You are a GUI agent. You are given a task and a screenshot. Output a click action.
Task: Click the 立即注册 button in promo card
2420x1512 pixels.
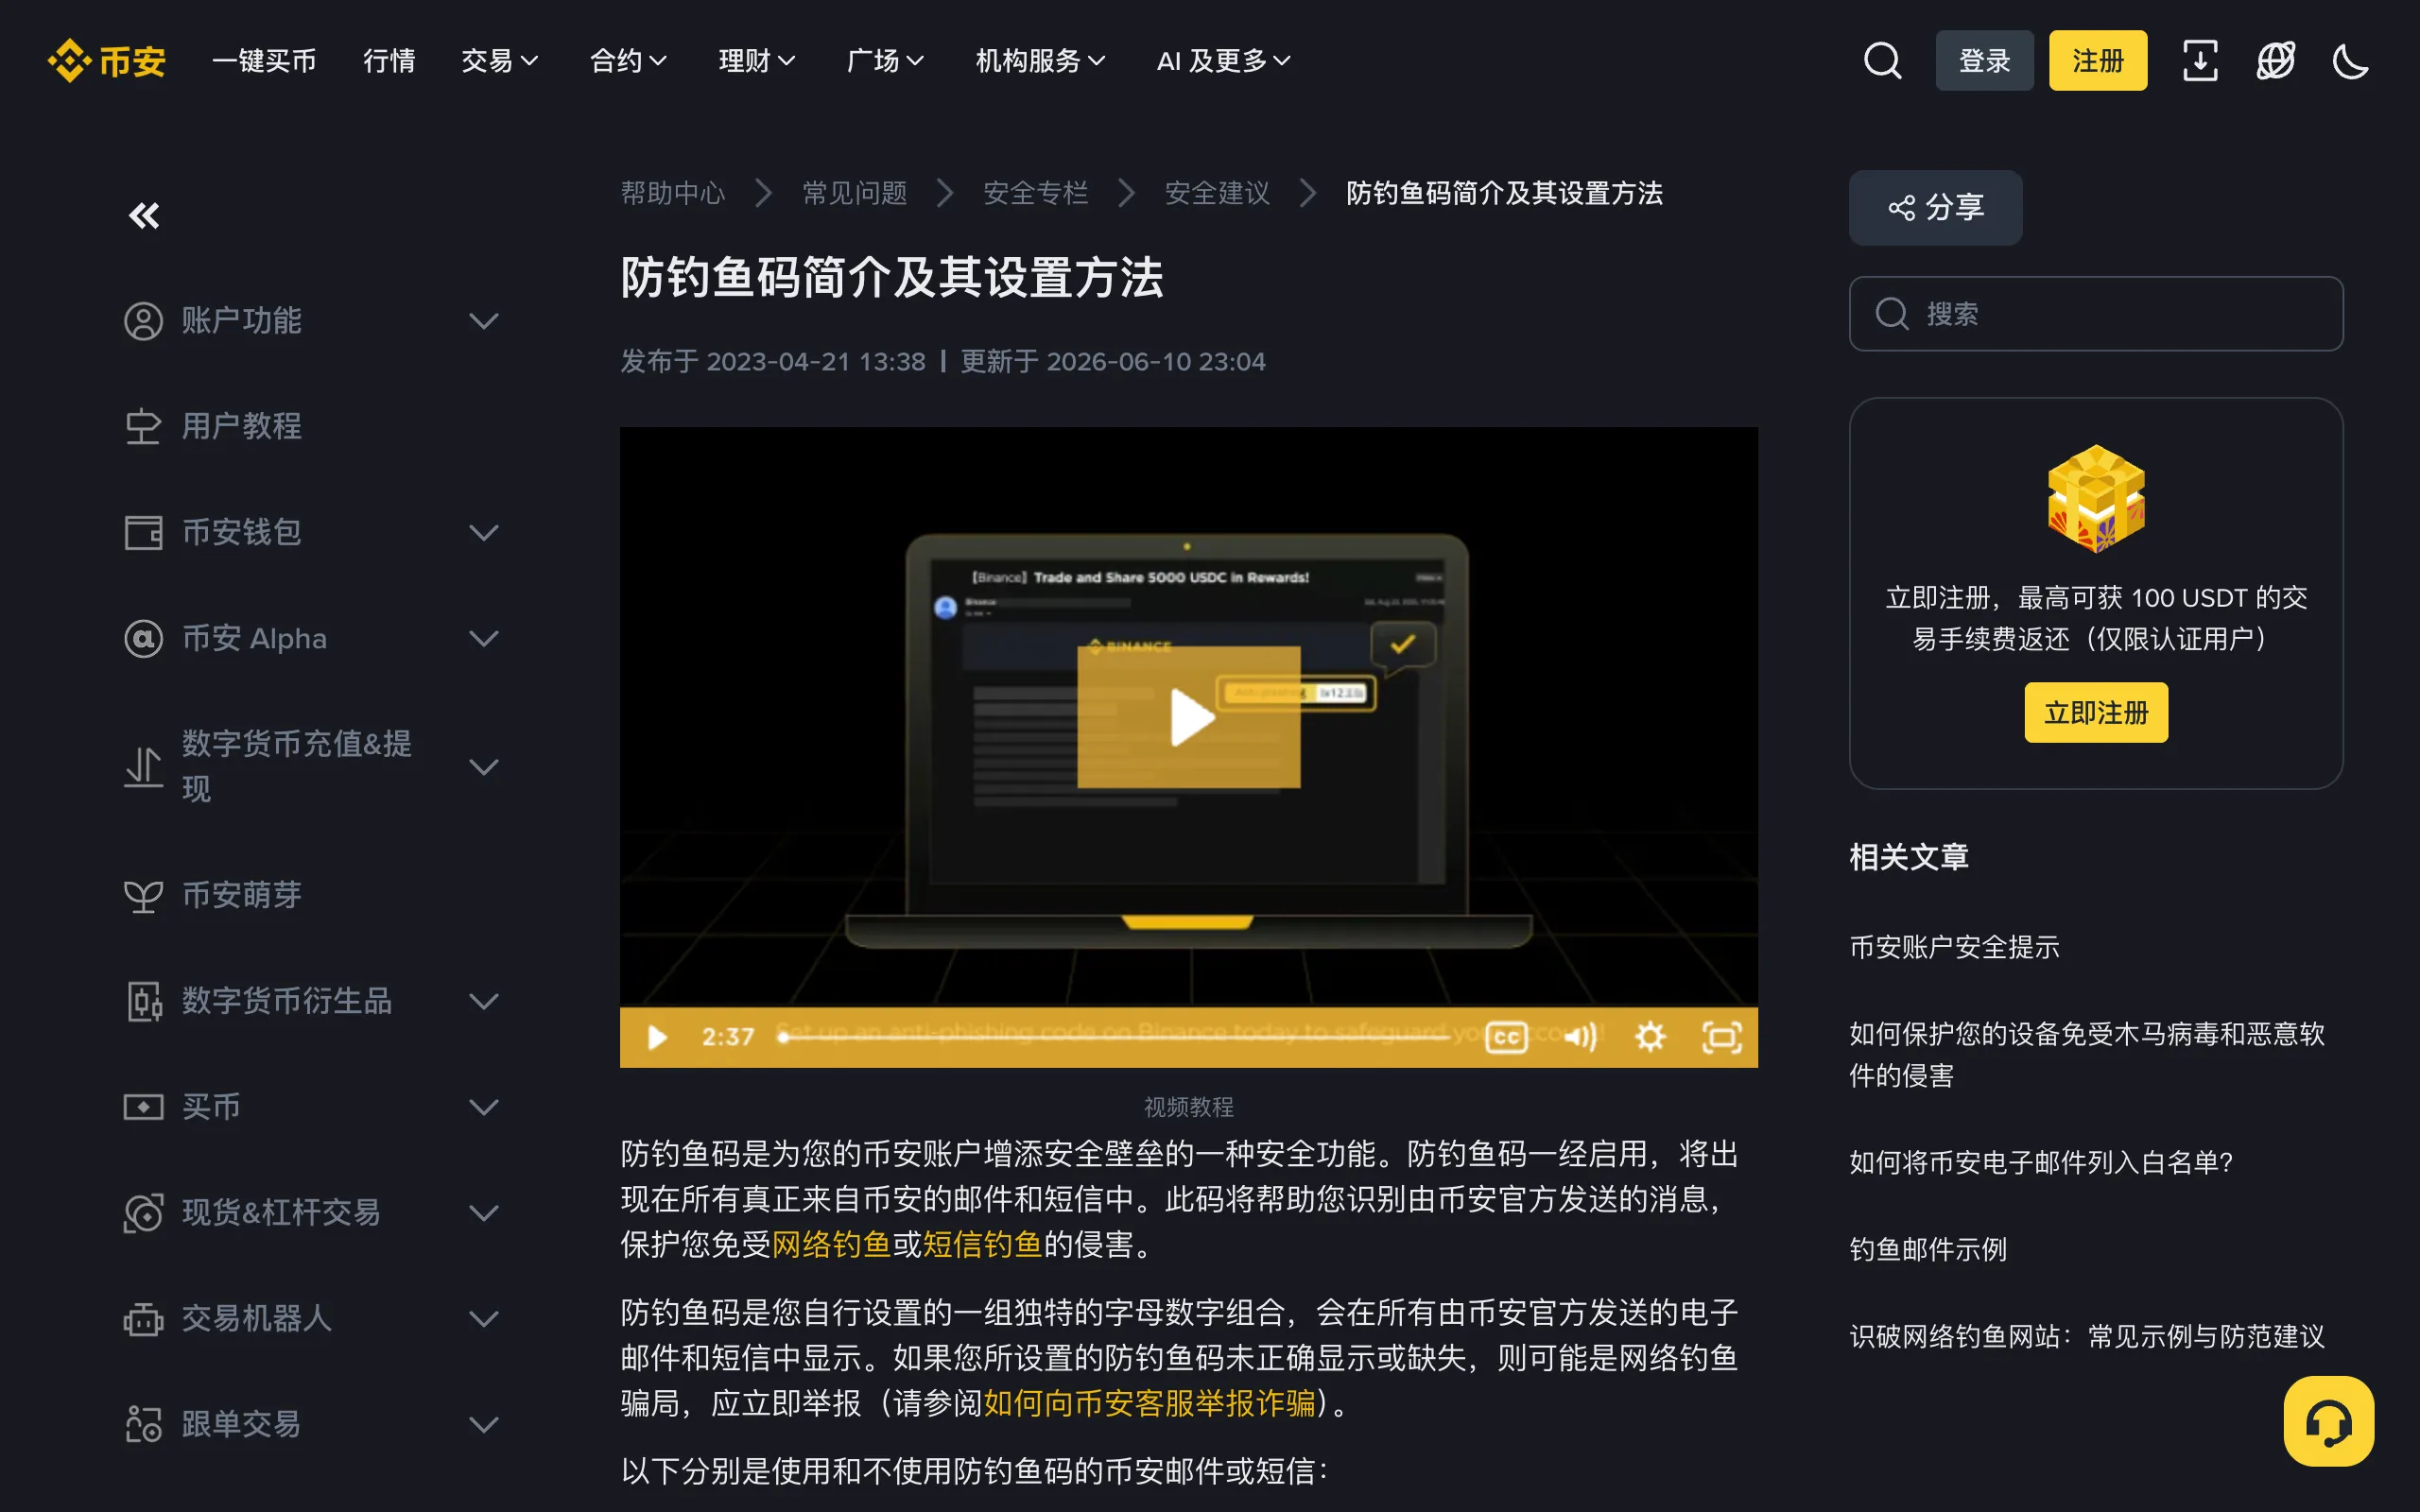[x=2096, y=713]
